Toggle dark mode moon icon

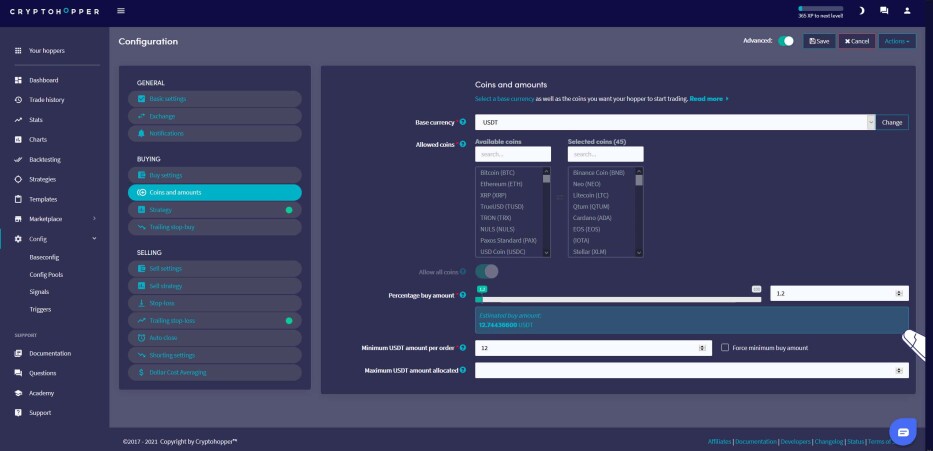(x=861, y=11)
